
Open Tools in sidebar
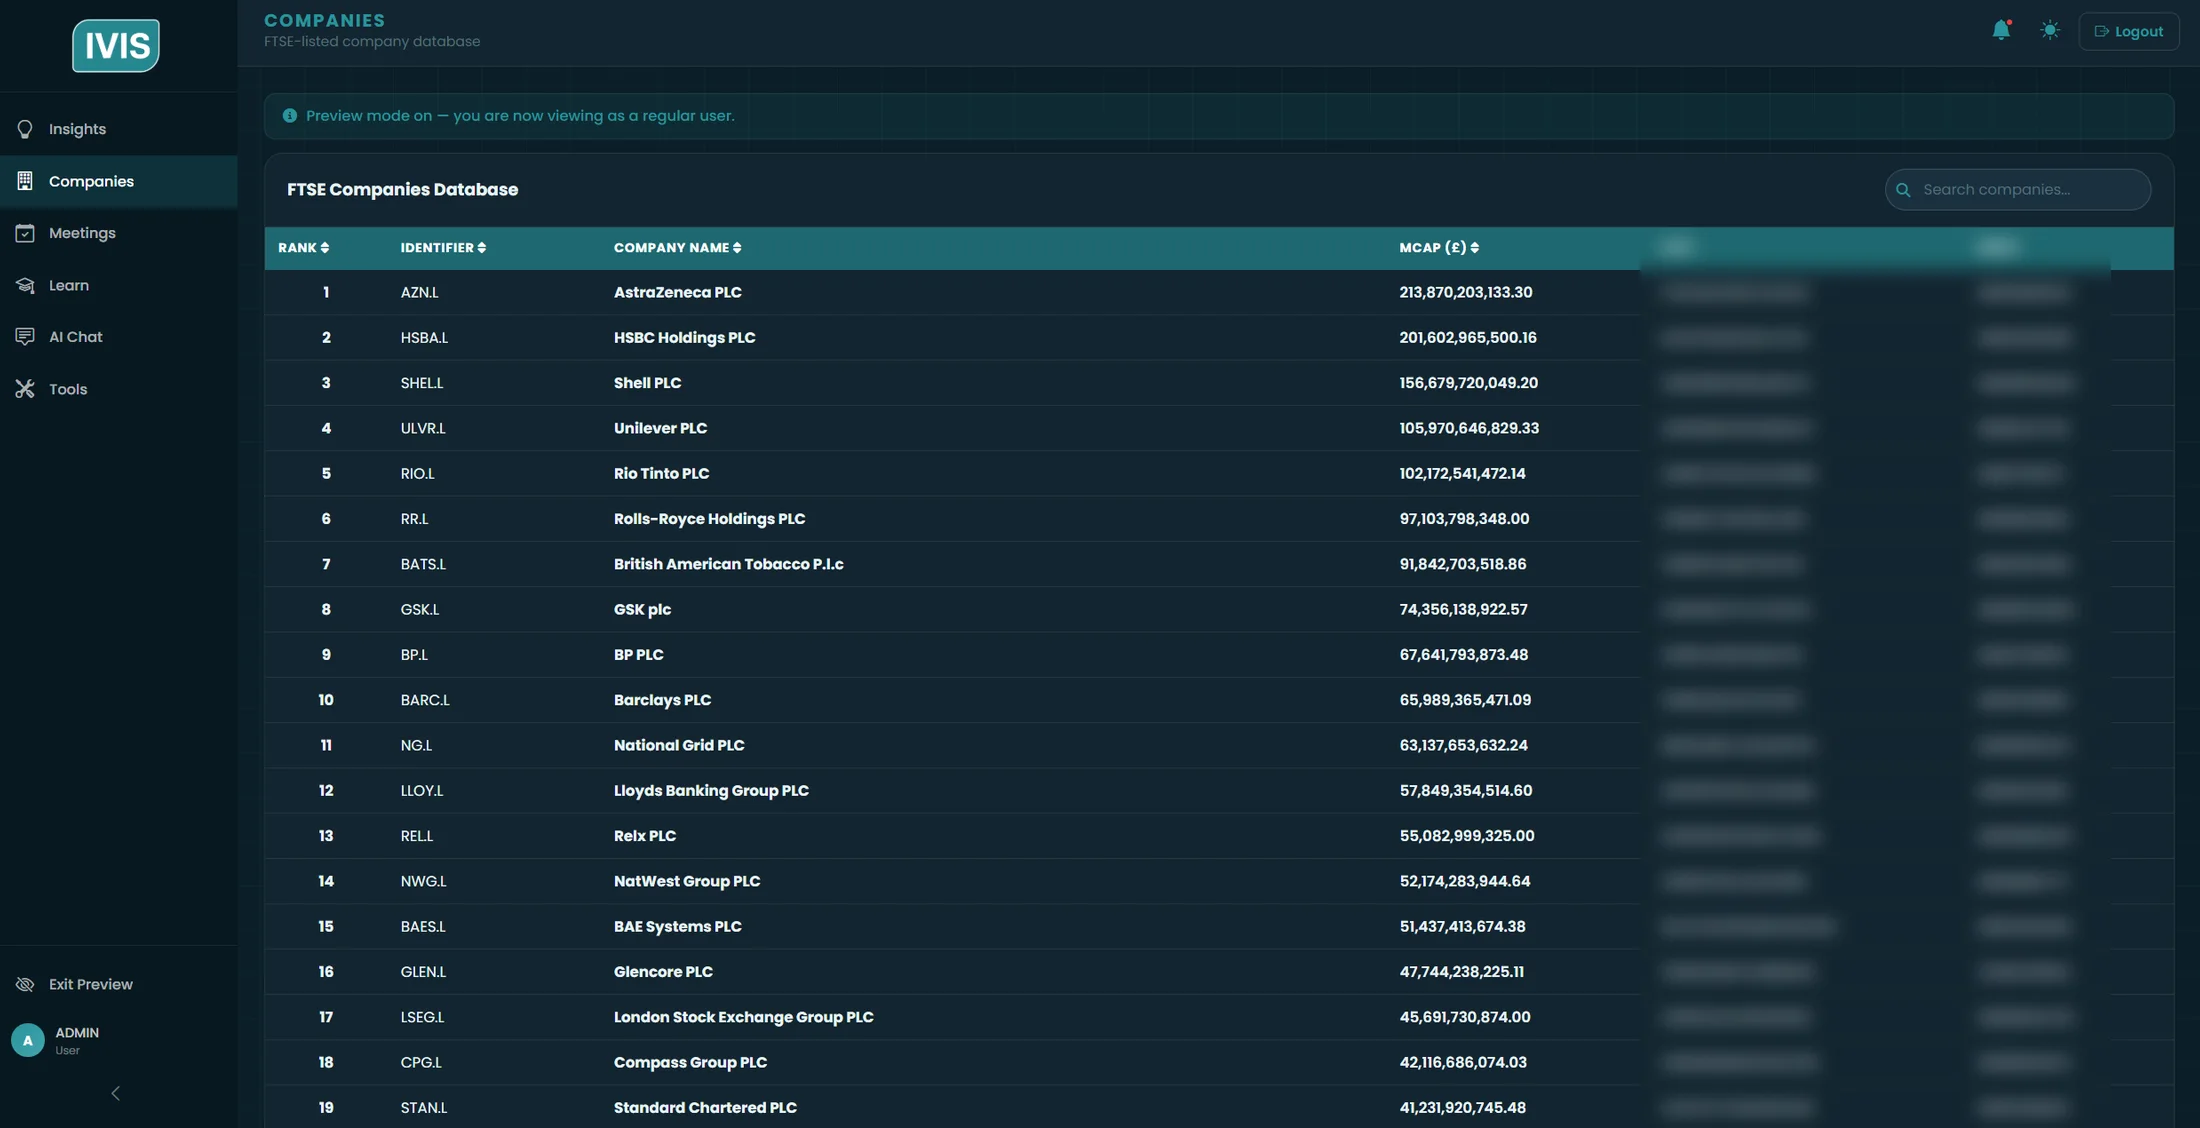[118, 389]
